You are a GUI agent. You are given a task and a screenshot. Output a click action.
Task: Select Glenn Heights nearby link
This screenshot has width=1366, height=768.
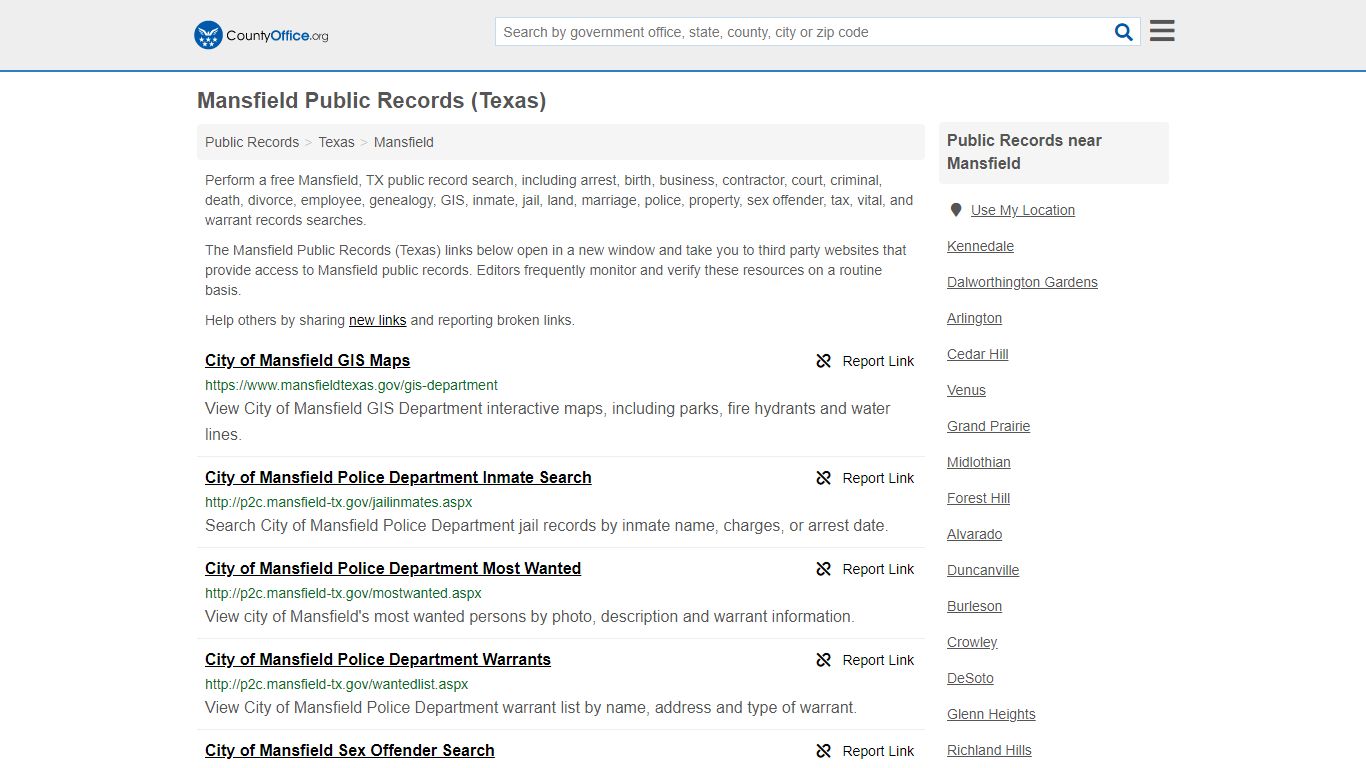click(x=991, y=714)
